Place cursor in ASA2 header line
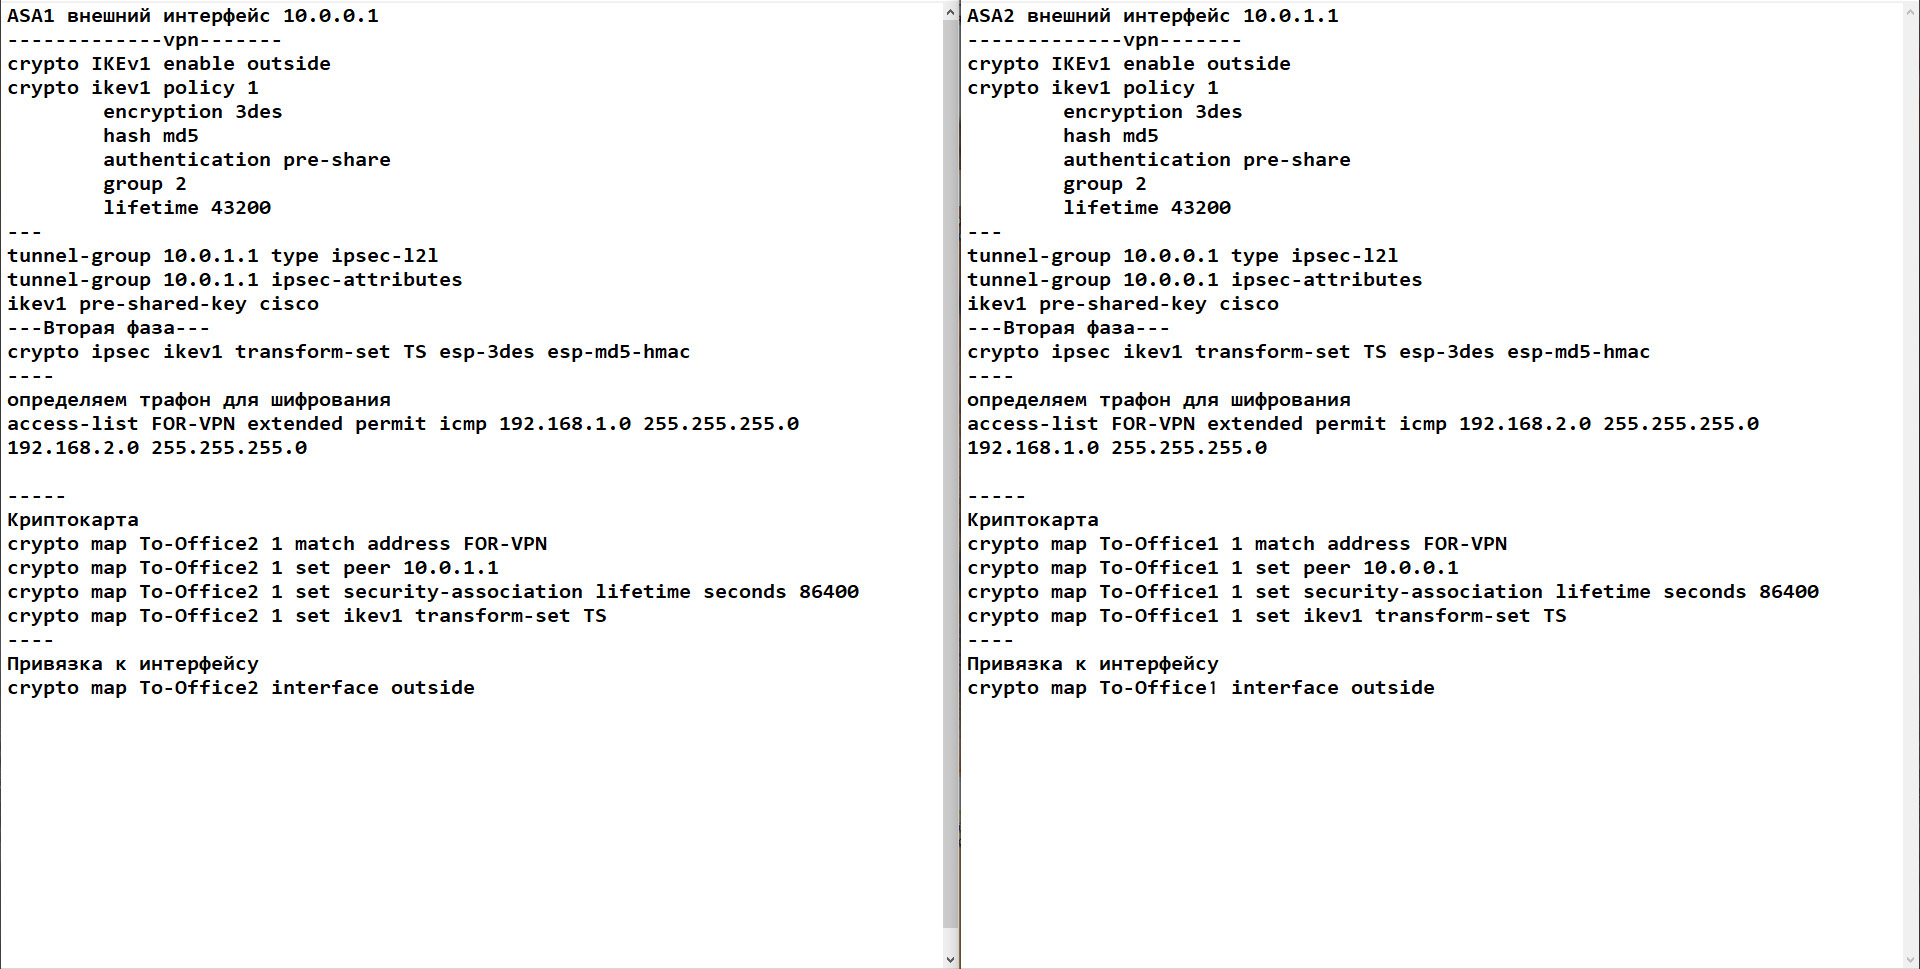The width and height of the screenshot is (1920, 969). point(1152,16)
